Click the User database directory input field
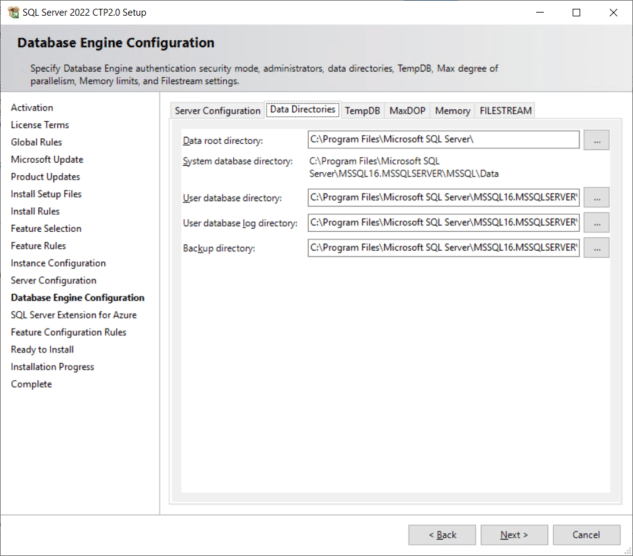Viewport: 633px width, 556px height. pyautogui.click(x=444, y=198)
